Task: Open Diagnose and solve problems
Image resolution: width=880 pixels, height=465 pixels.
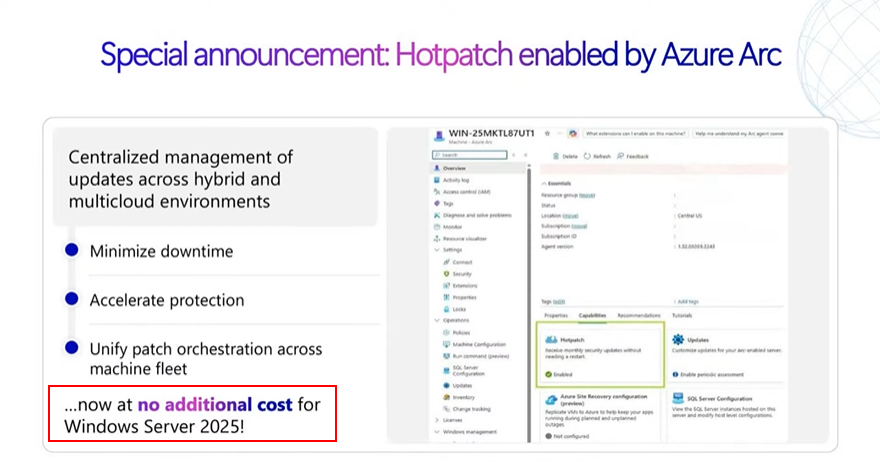Action: point(477,215)
